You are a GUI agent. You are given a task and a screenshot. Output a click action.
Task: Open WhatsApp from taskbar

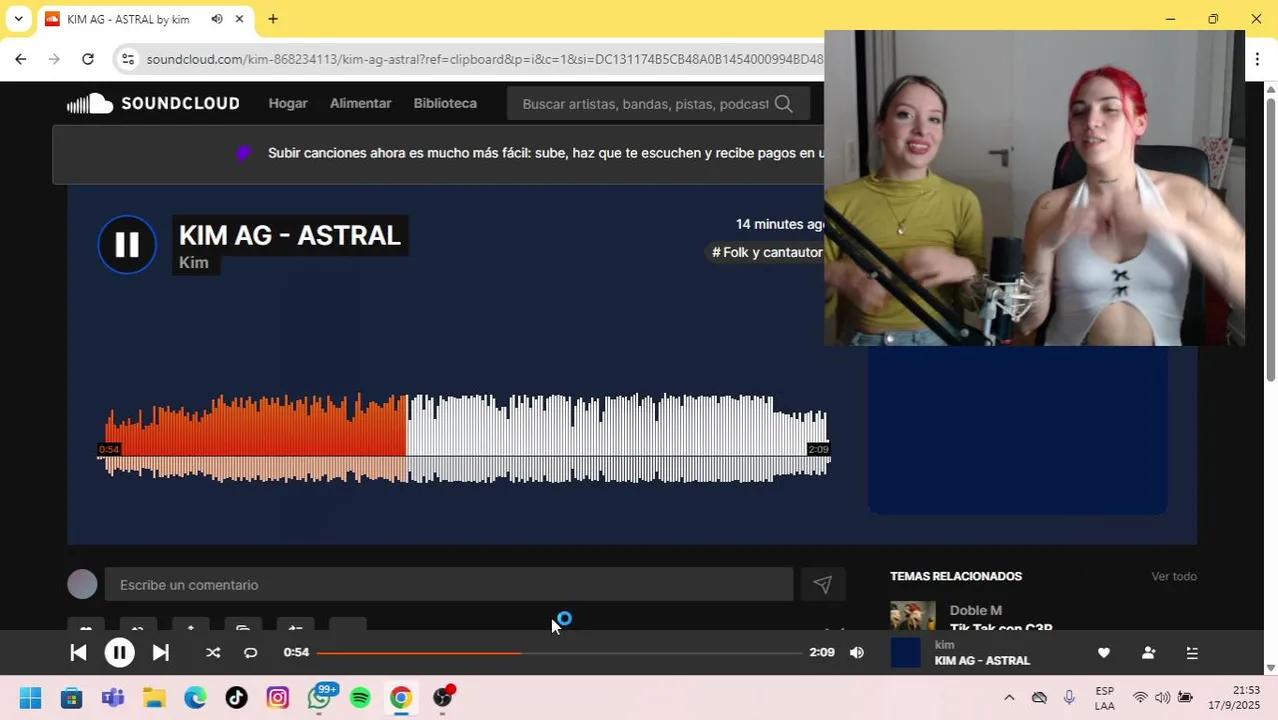click(x=319, y=698)
